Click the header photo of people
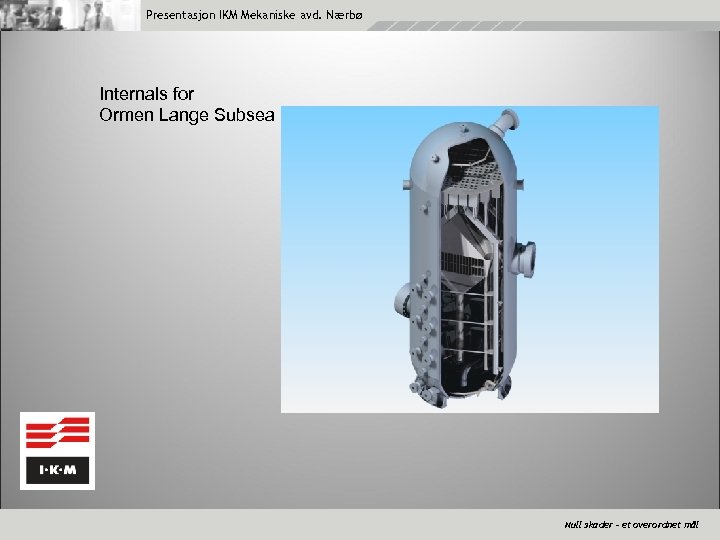Viewport: 720px width, 540px height. click(x=70, y=15)
